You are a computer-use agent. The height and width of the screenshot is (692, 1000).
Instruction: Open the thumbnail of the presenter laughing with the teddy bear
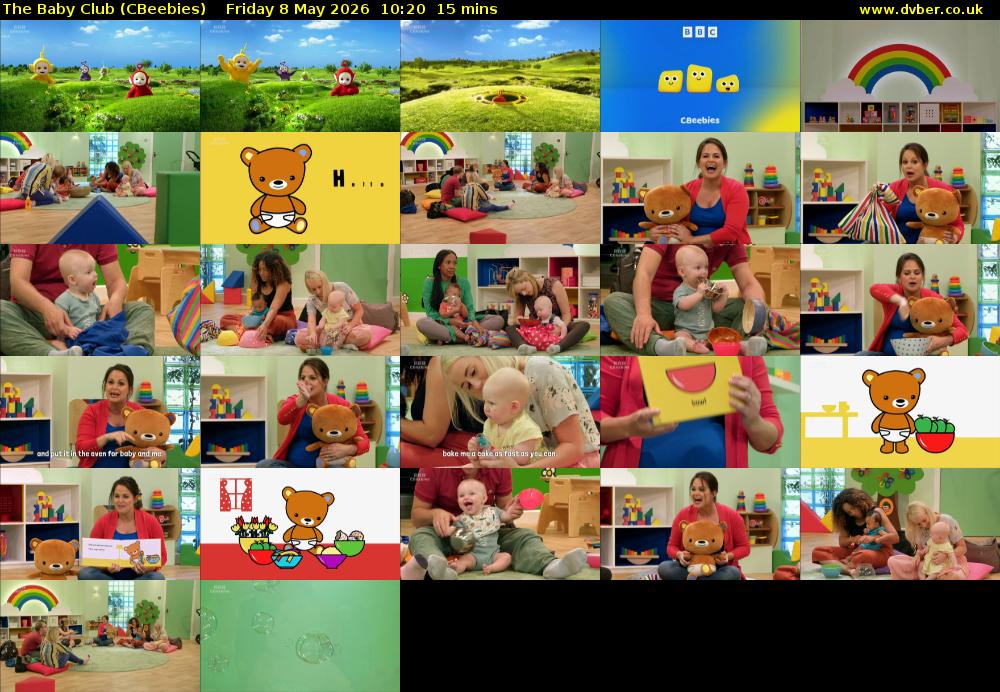(700, 188)
